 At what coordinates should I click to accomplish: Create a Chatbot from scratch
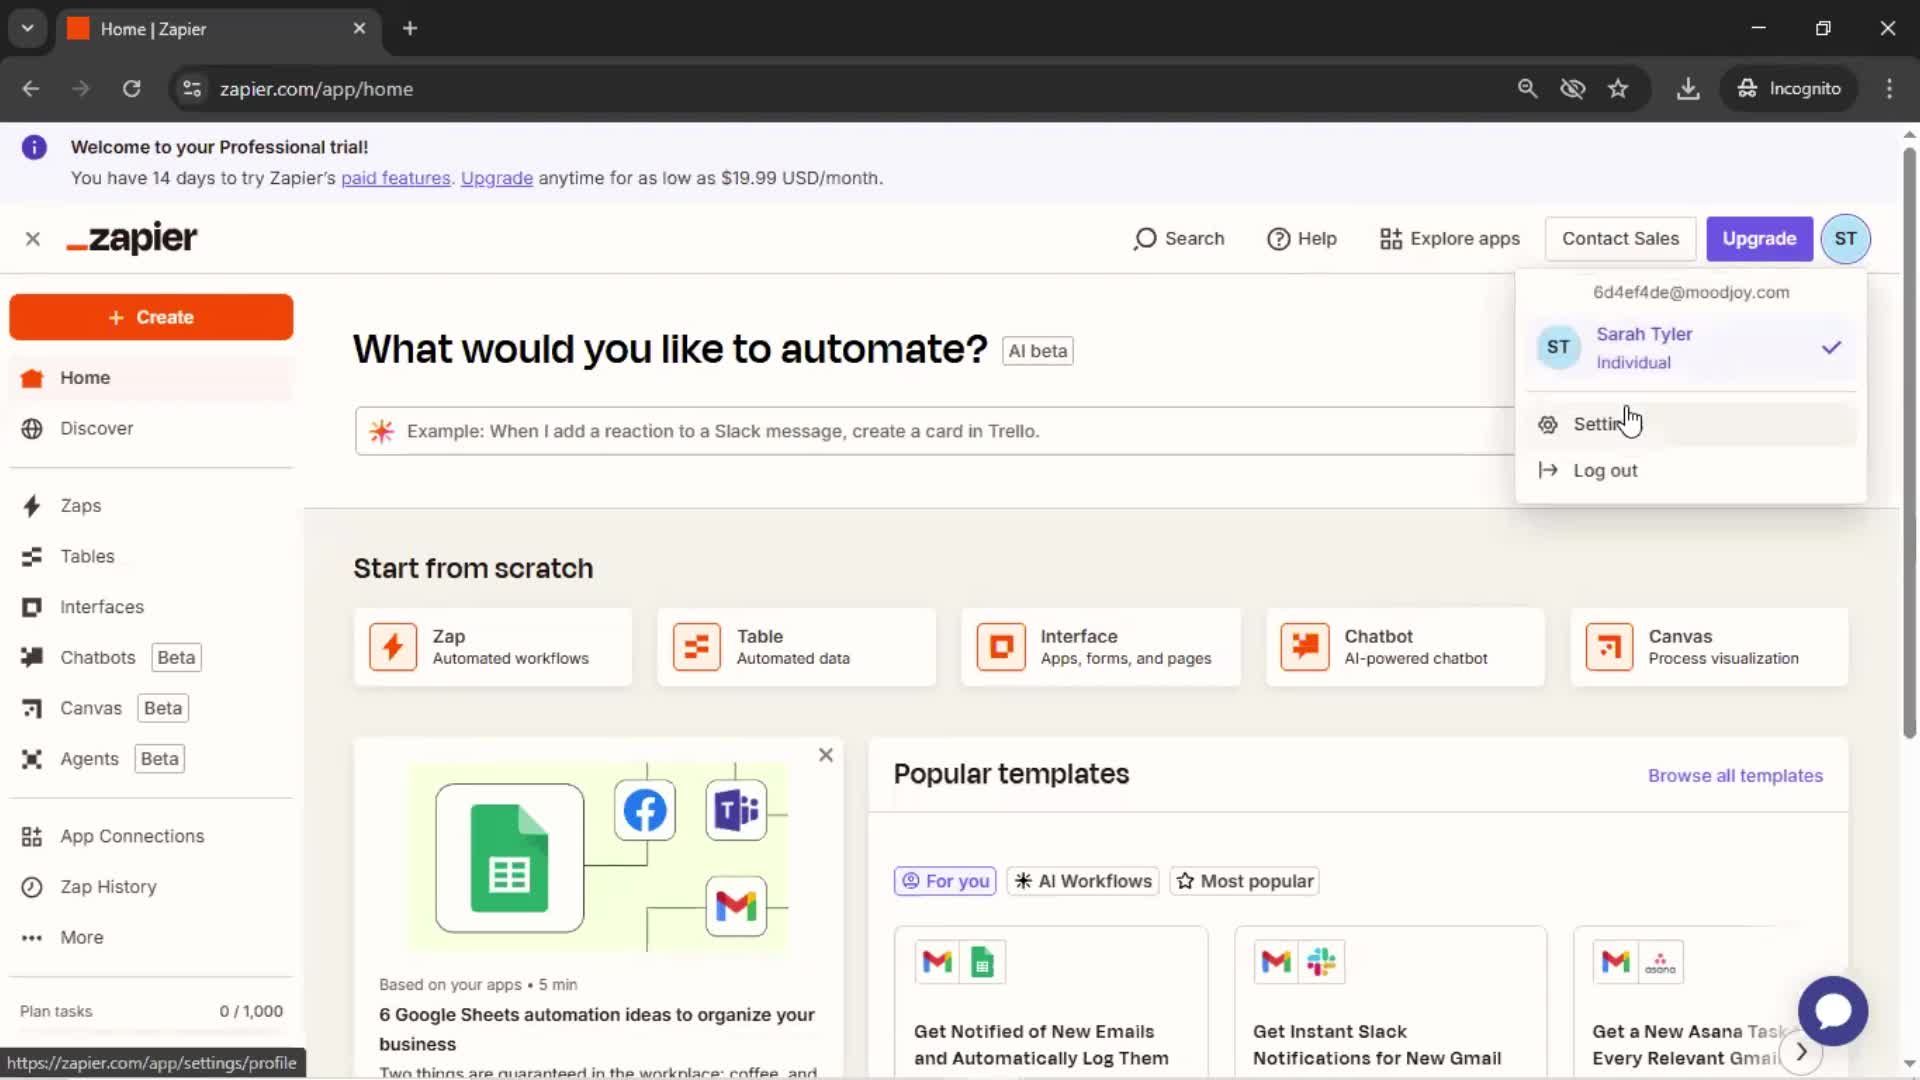coord(1405,647)
